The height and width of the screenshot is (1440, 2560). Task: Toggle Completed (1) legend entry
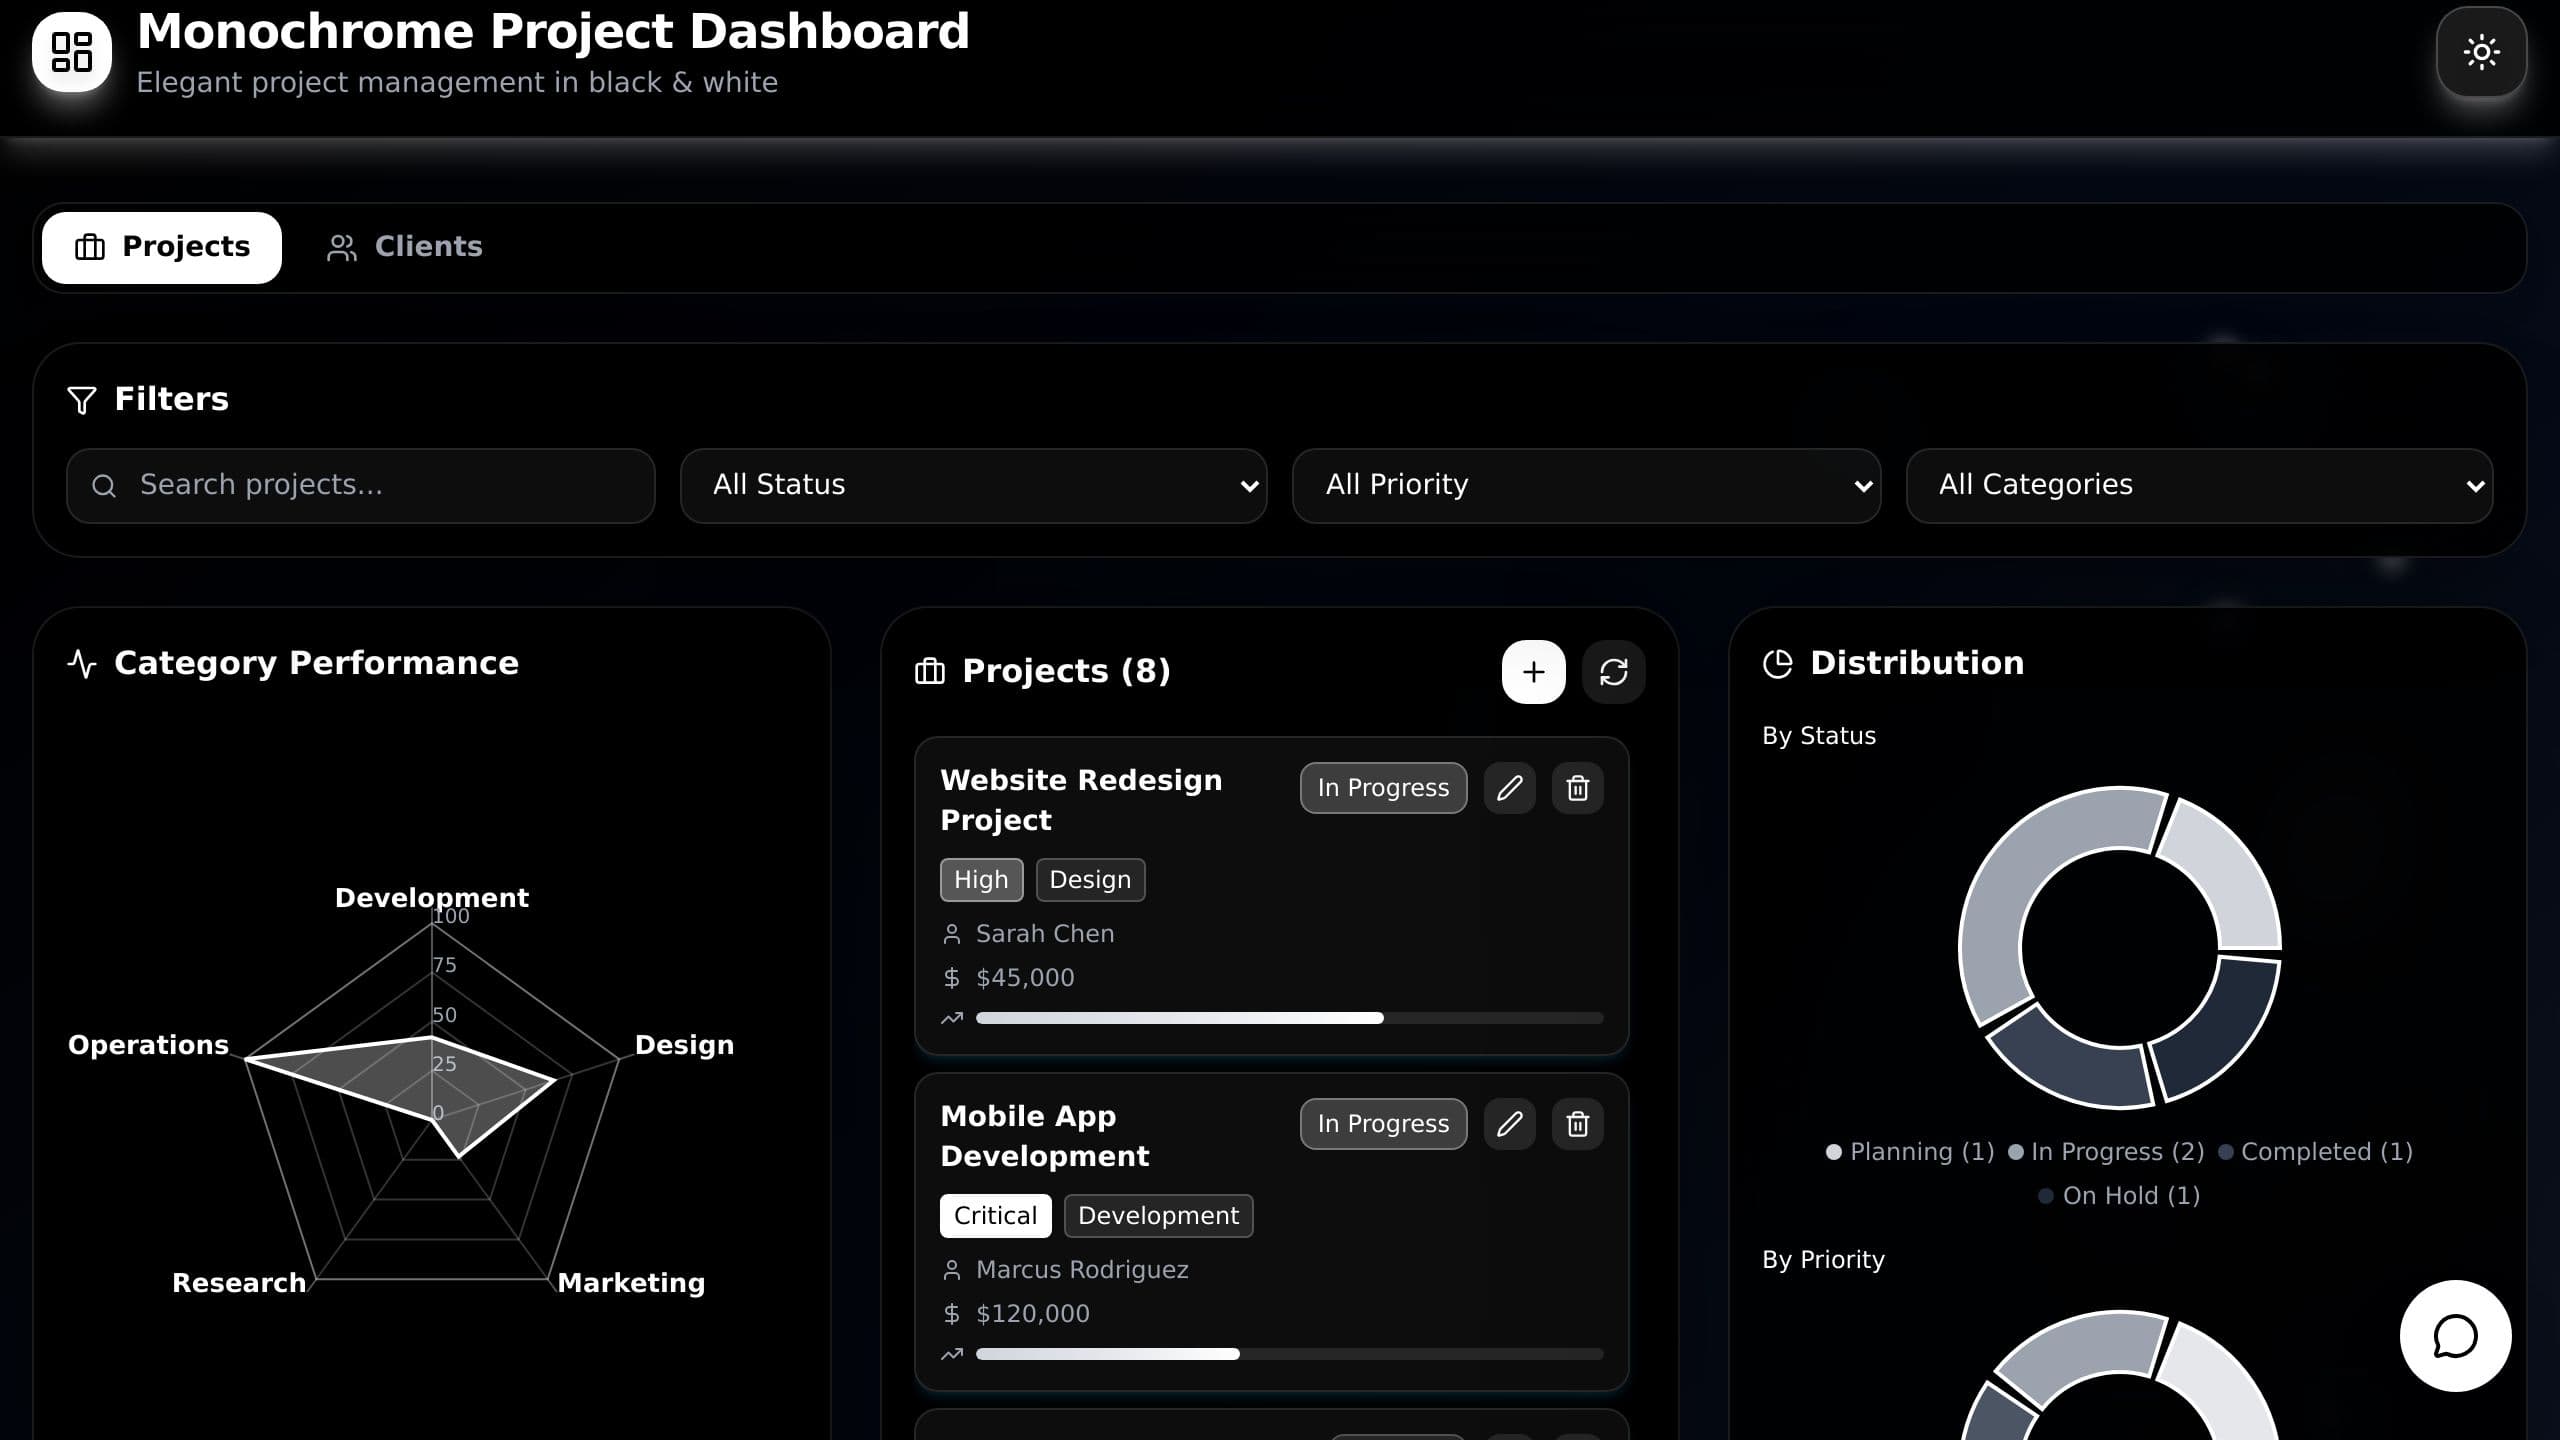coord(2316,1152)
